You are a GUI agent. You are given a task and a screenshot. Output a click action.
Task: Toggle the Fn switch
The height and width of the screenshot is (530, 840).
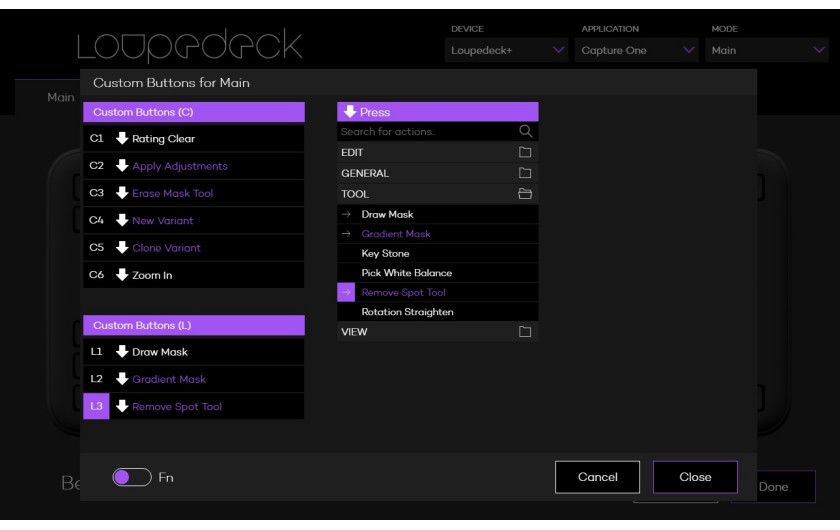[x=132, y=477]
